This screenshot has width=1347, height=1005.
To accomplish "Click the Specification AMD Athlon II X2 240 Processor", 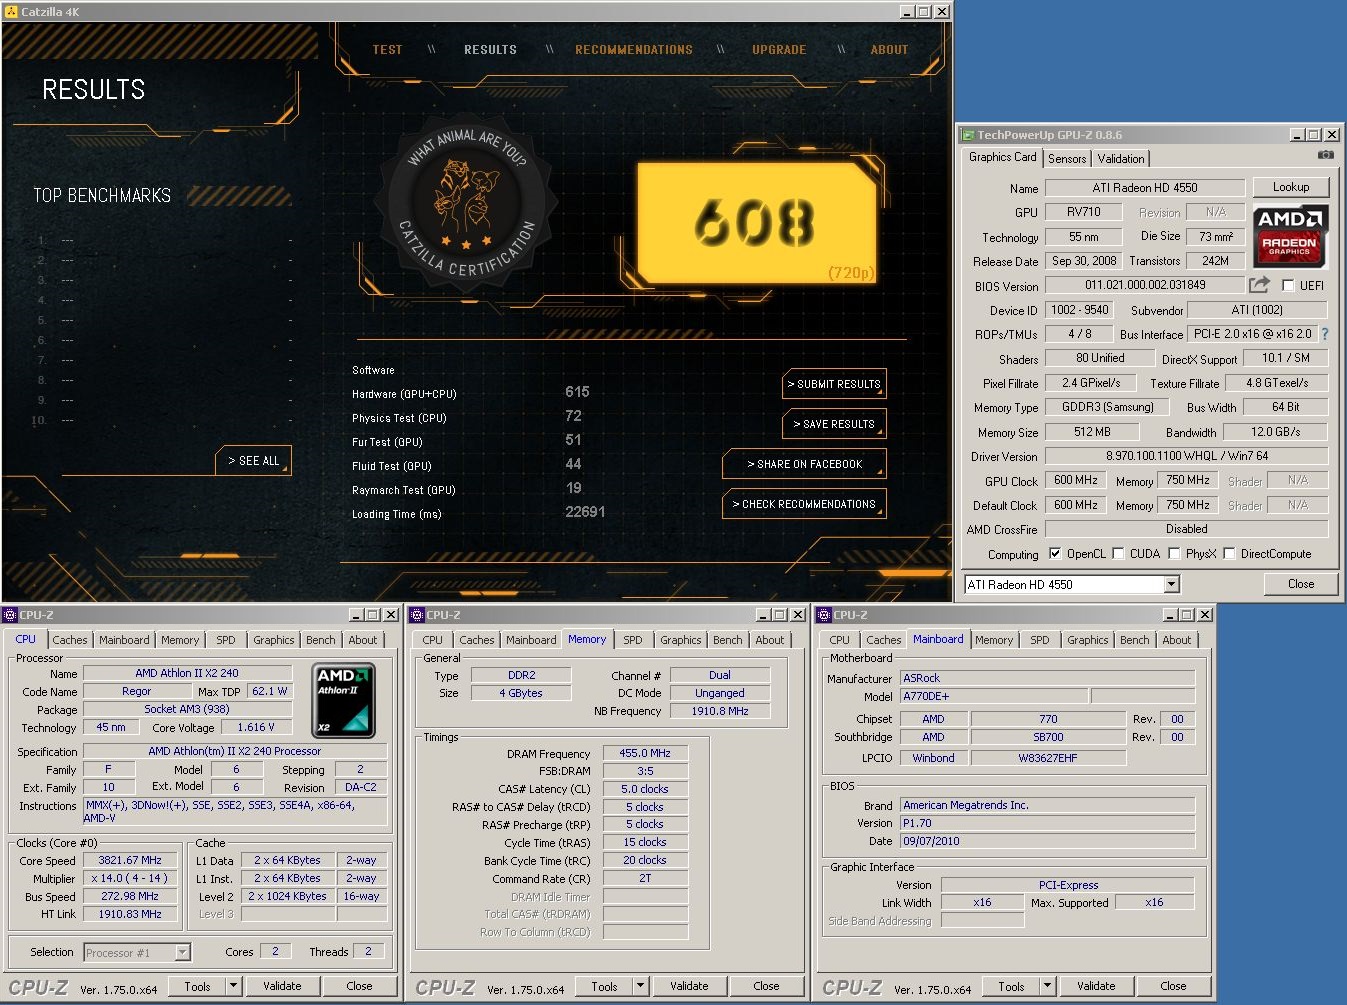I will (235, 751).
